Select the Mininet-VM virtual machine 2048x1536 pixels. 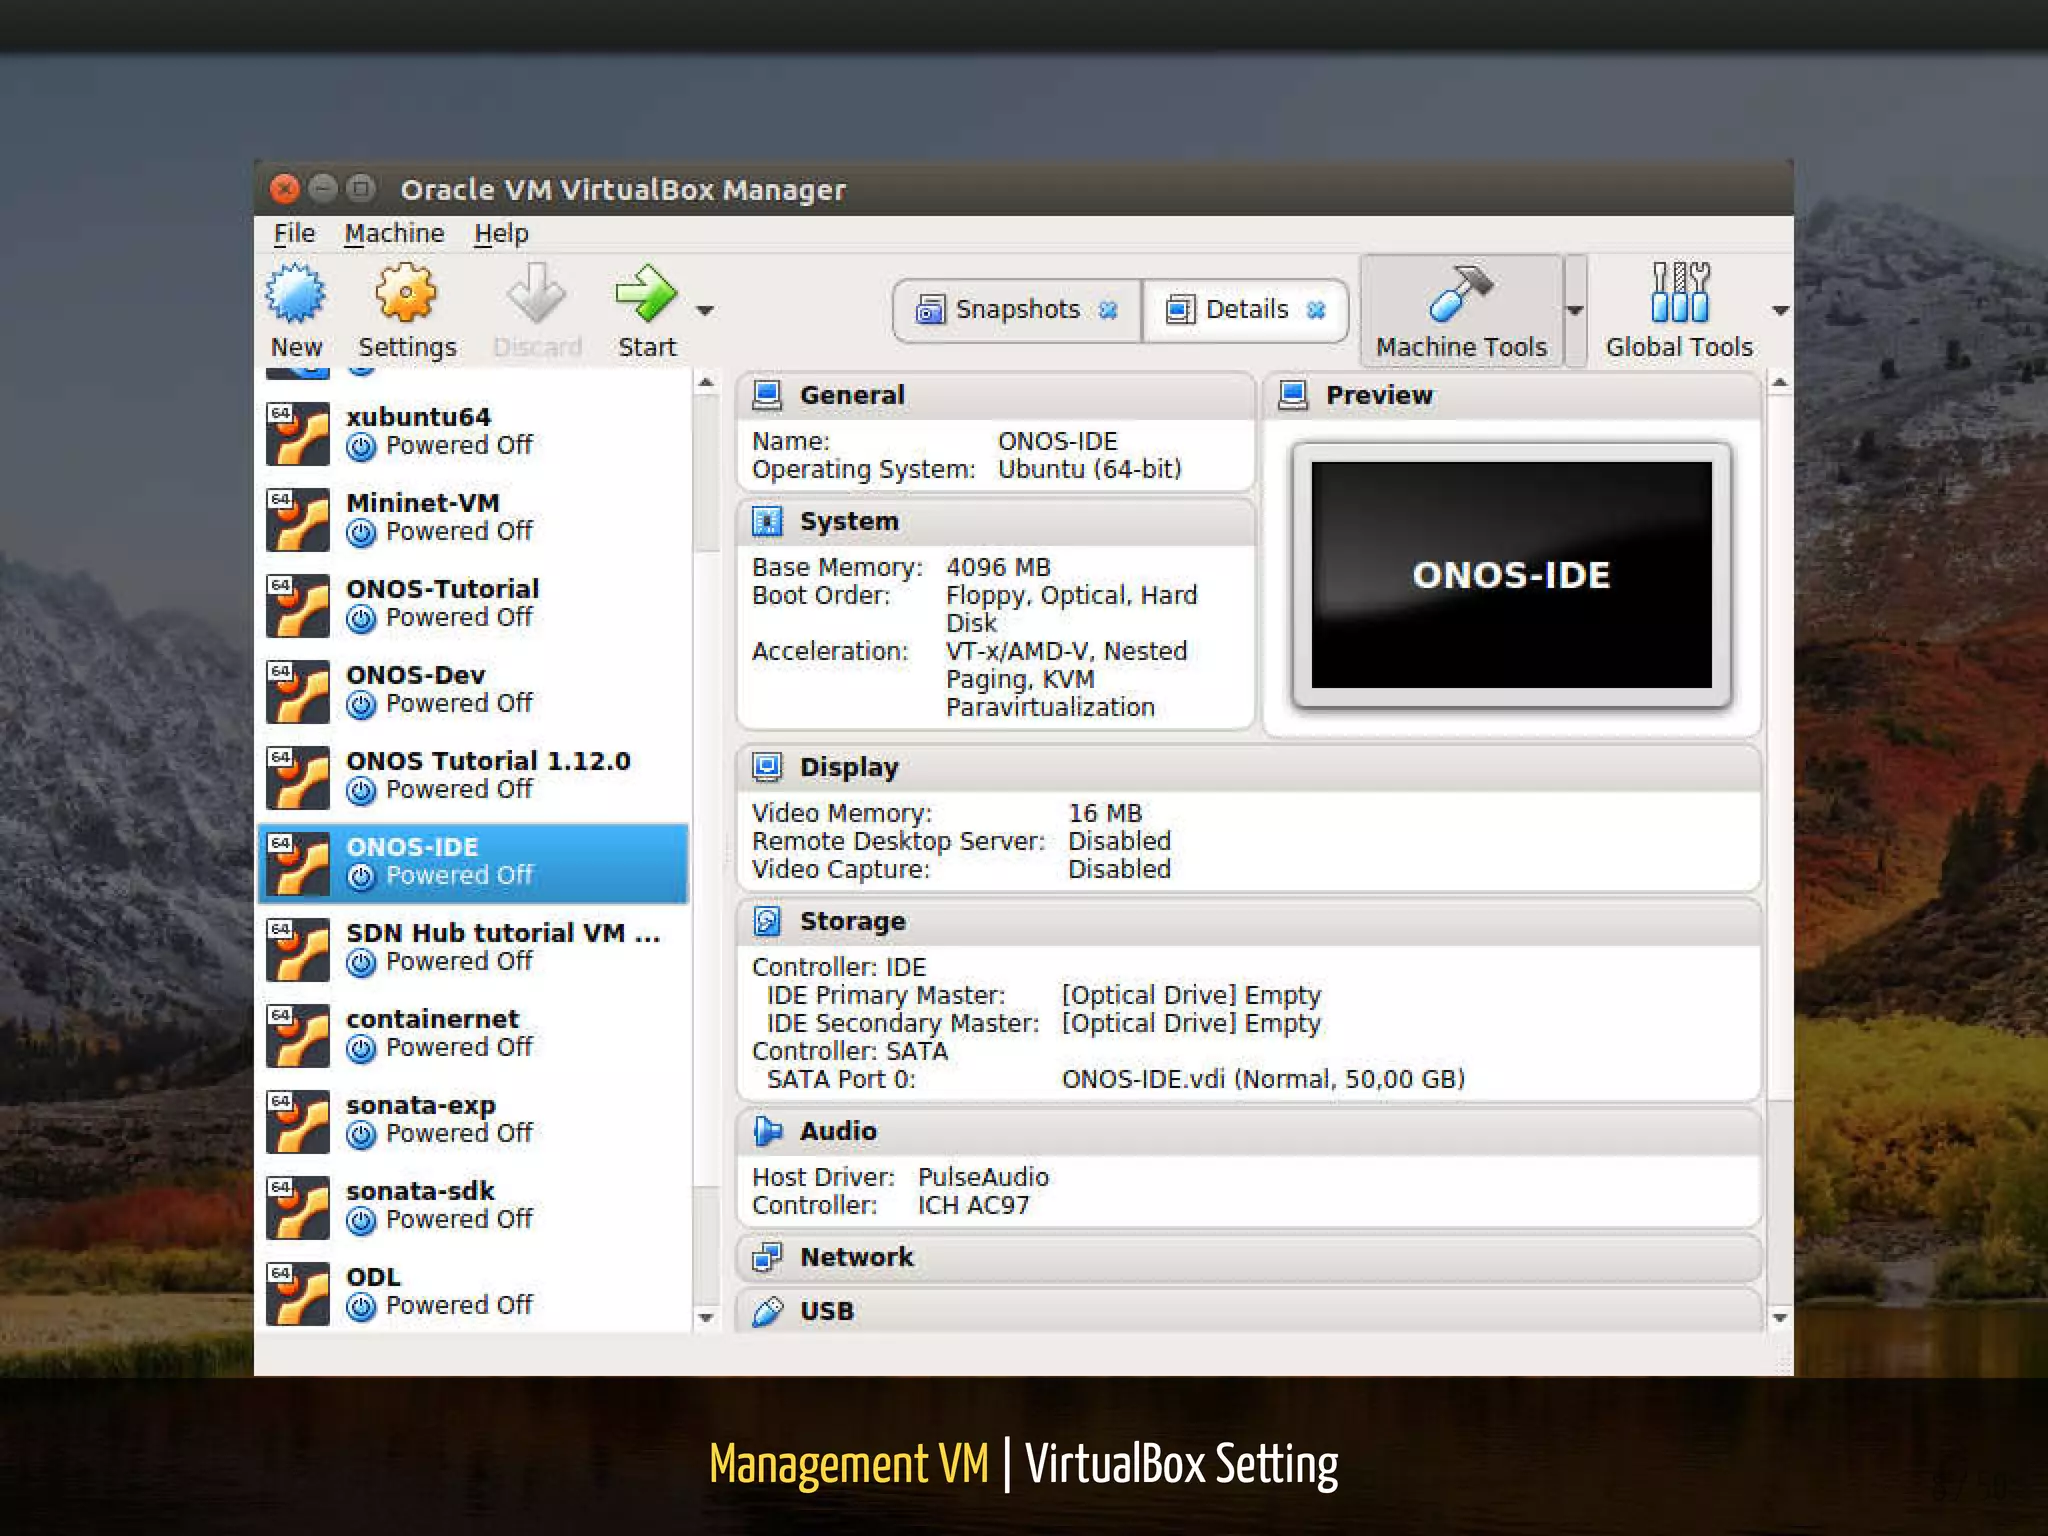click(474, 518)
